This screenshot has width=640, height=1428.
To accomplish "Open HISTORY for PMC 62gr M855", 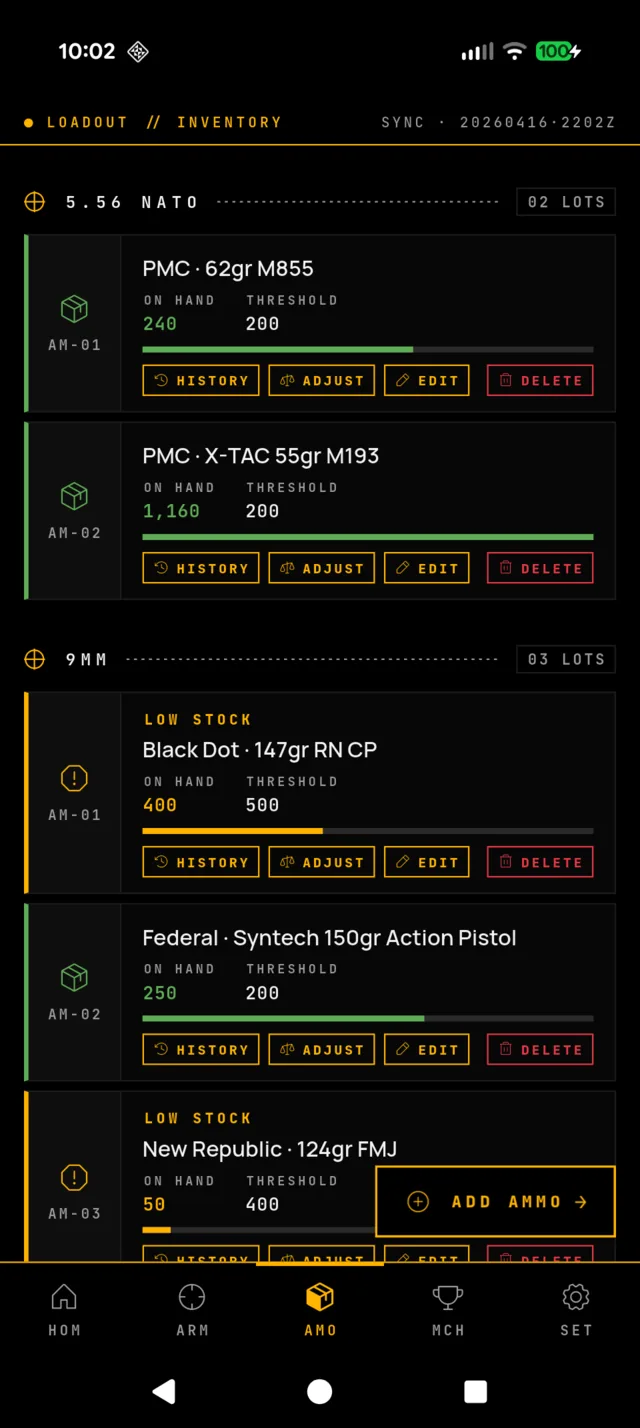I will (x=200, y=380).
